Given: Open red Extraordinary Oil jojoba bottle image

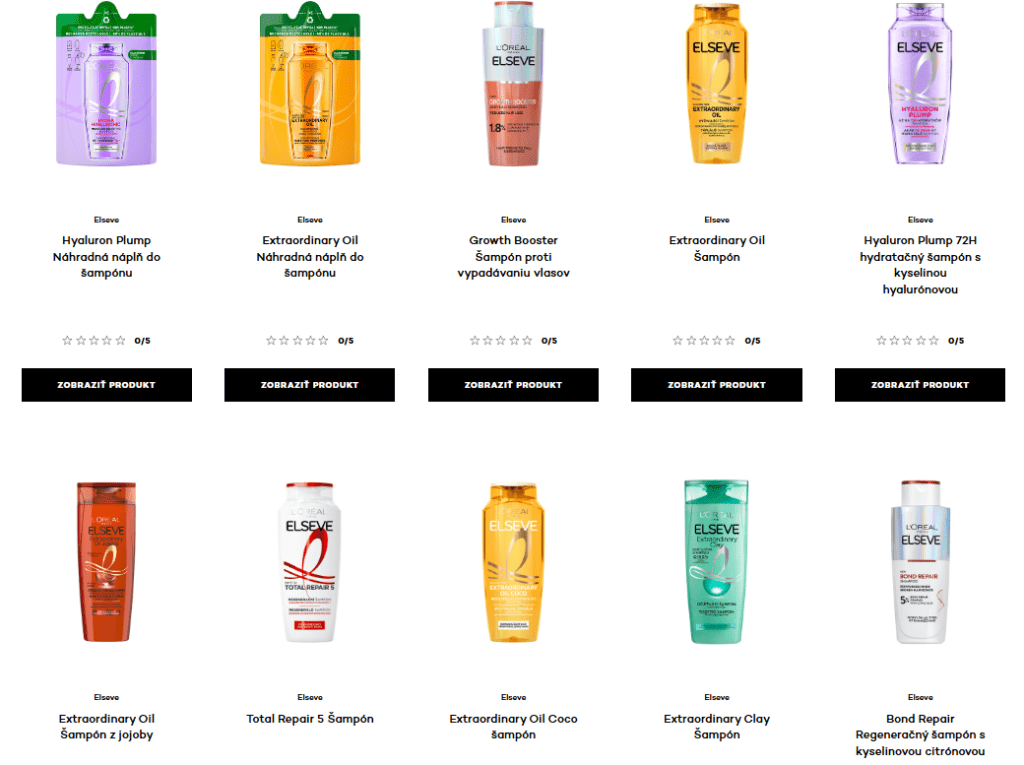Looking at the screenshot, I should click(106, 562).
